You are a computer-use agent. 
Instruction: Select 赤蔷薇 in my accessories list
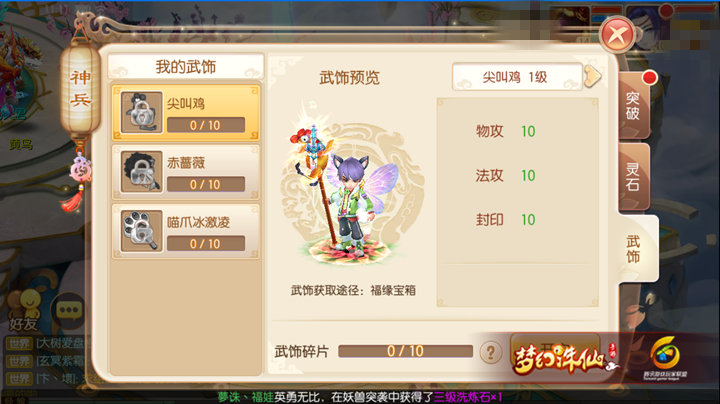186,172
